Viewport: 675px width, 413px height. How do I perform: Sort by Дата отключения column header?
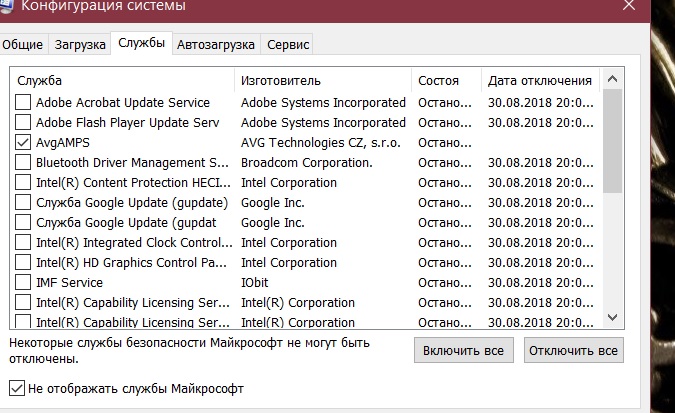538,80
